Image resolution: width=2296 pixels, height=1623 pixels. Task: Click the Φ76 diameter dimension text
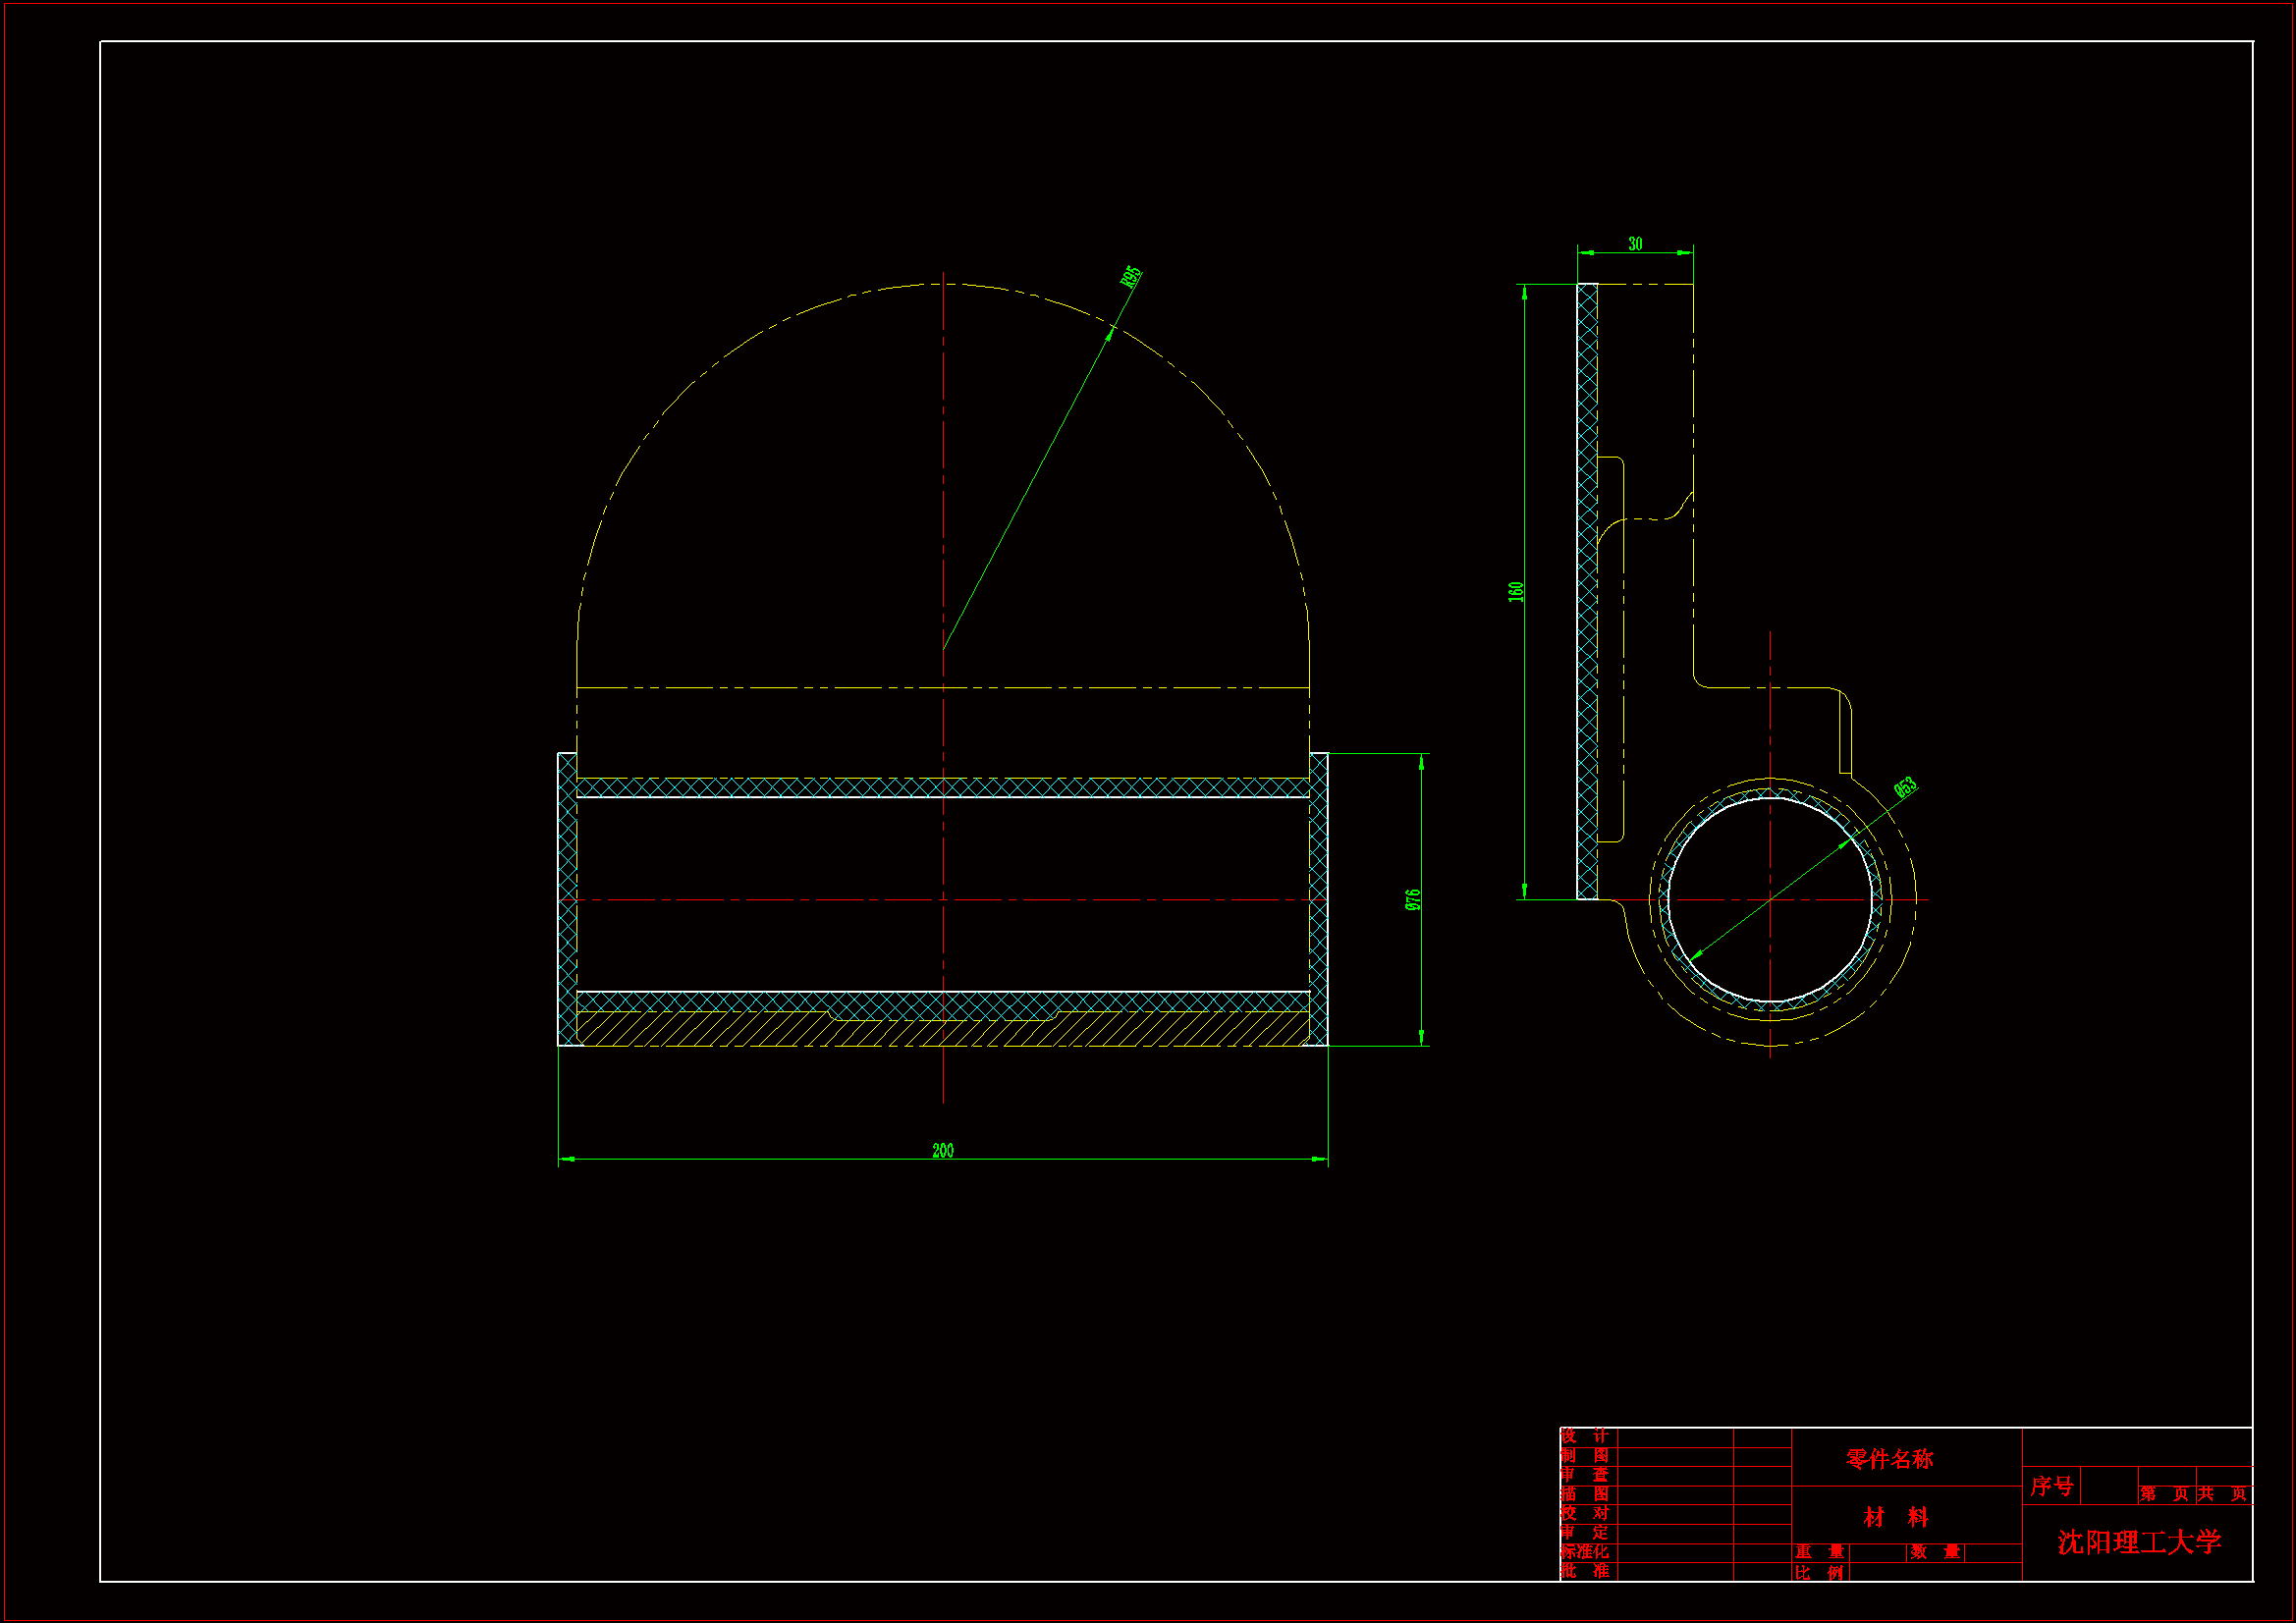[1412, 899]
